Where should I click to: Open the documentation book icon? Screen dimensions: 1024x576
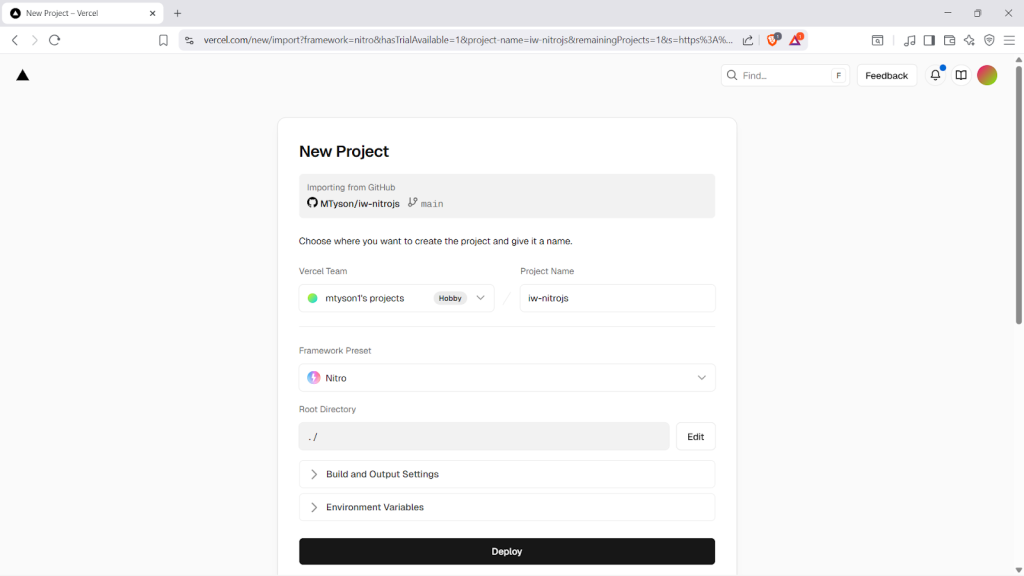[x=961, y=75]
